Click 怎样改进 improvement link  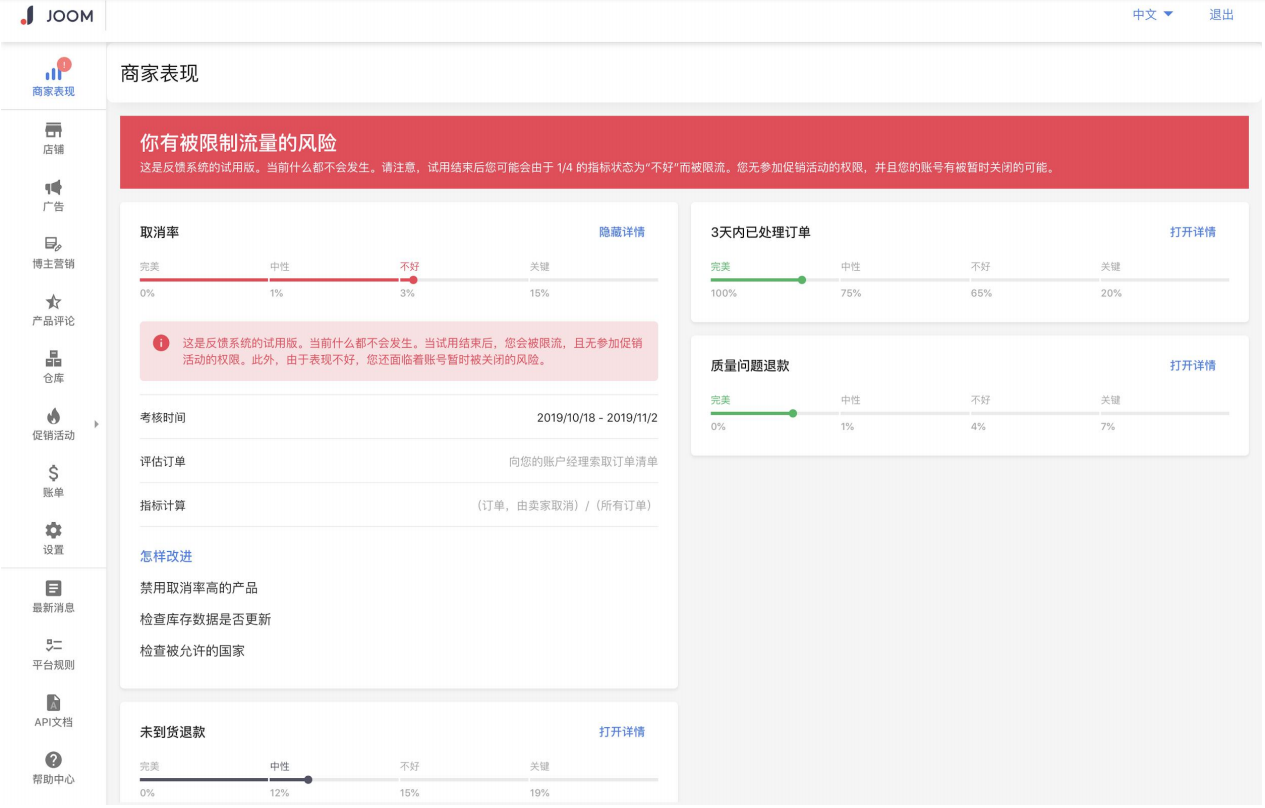pos(166,555)
